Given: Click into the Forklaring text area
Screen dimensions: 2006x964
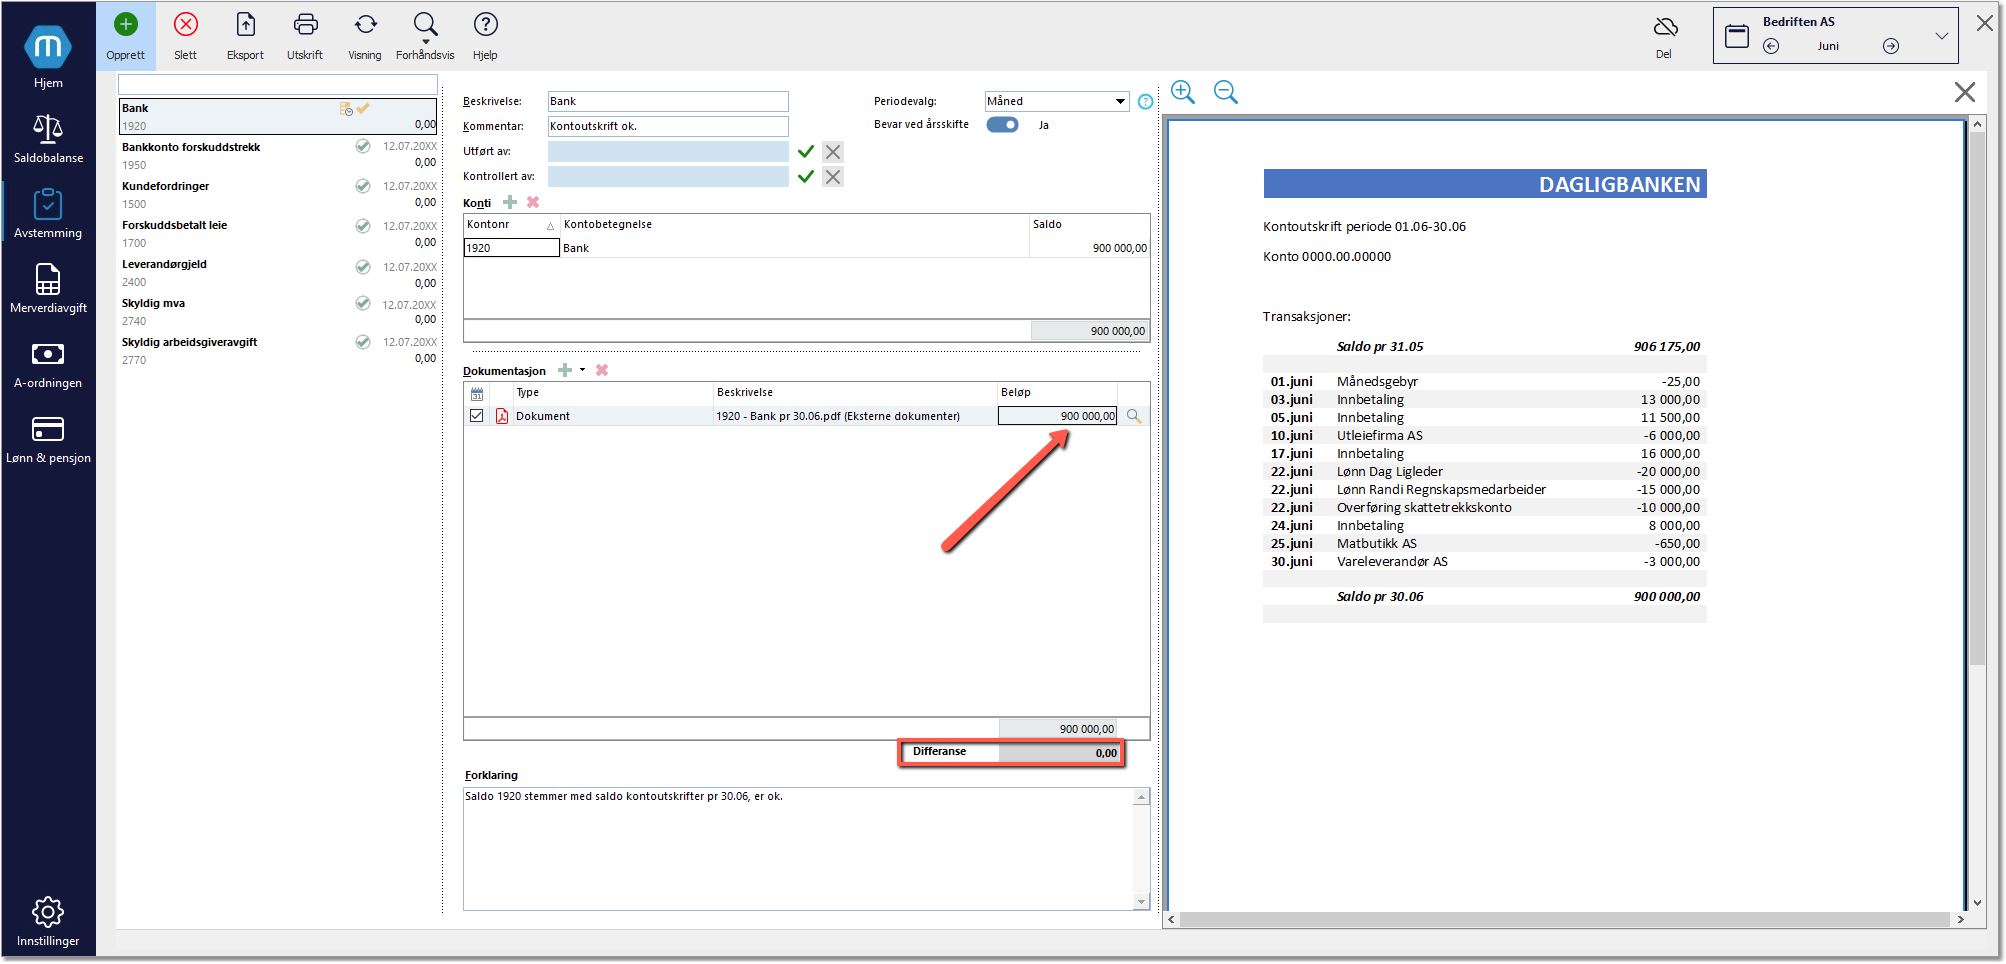Looking at the screenshot, I should pos(799,848).
